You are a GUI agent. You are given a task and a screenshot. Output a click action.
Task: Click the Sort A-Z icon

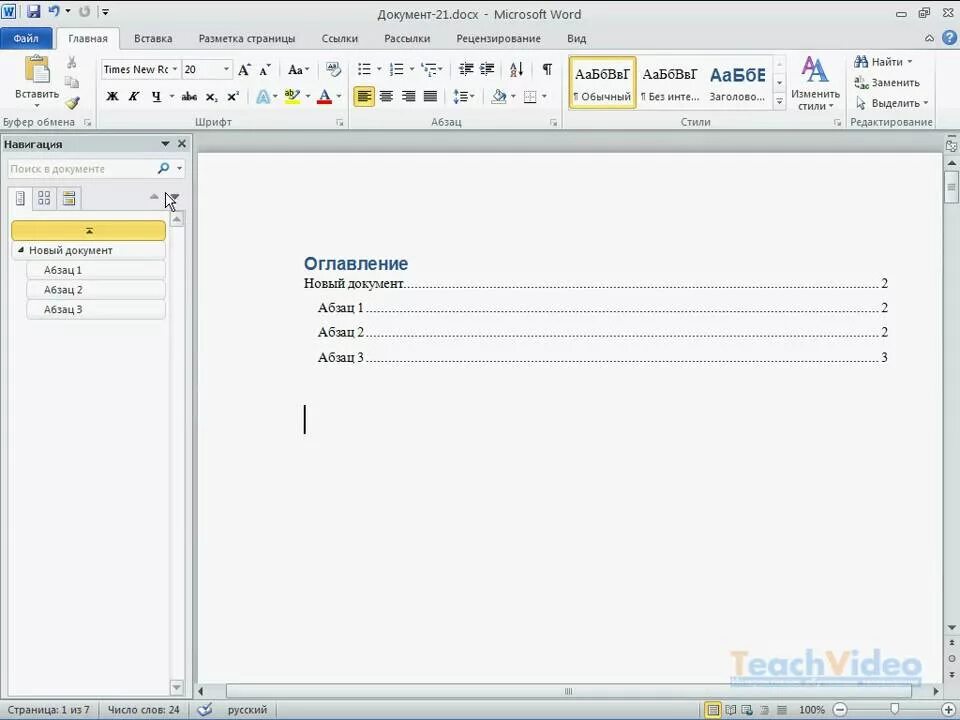(516, 69)
